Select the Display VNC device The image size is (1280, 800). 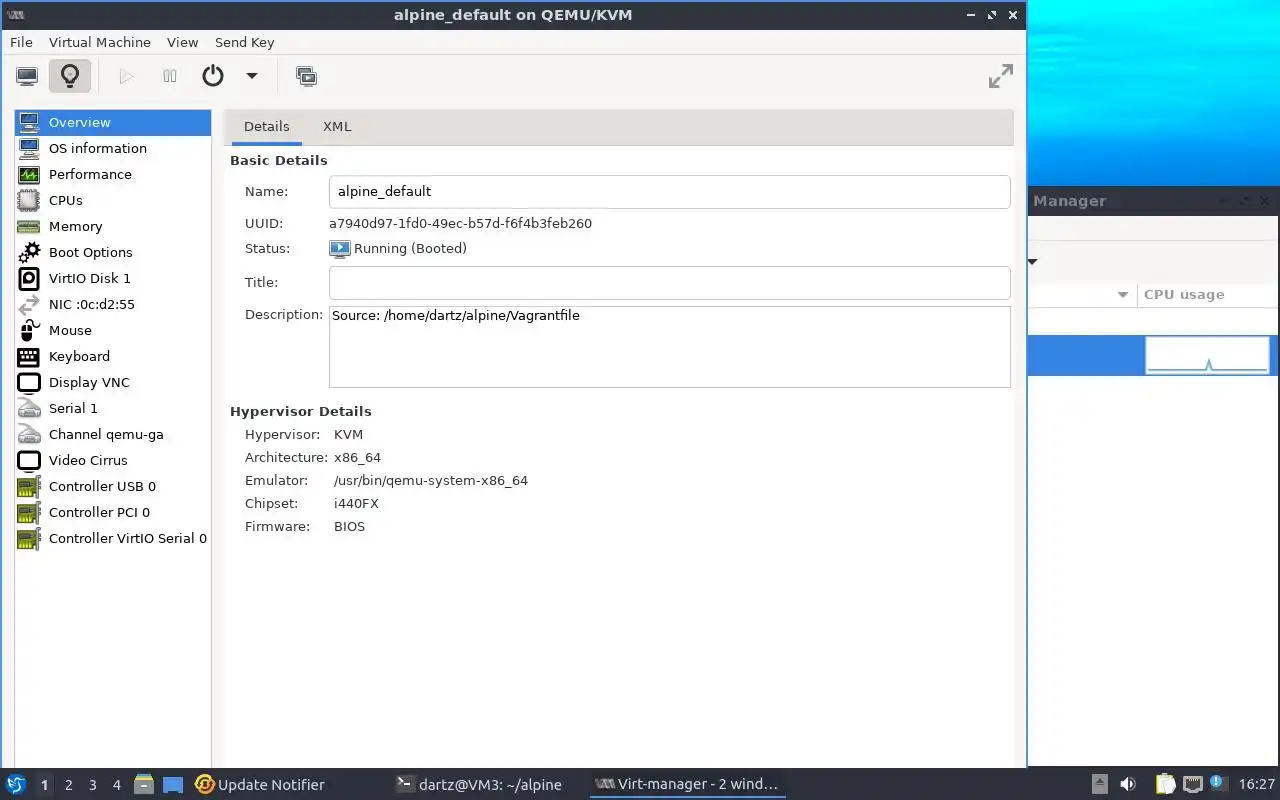tap(113, 382)
